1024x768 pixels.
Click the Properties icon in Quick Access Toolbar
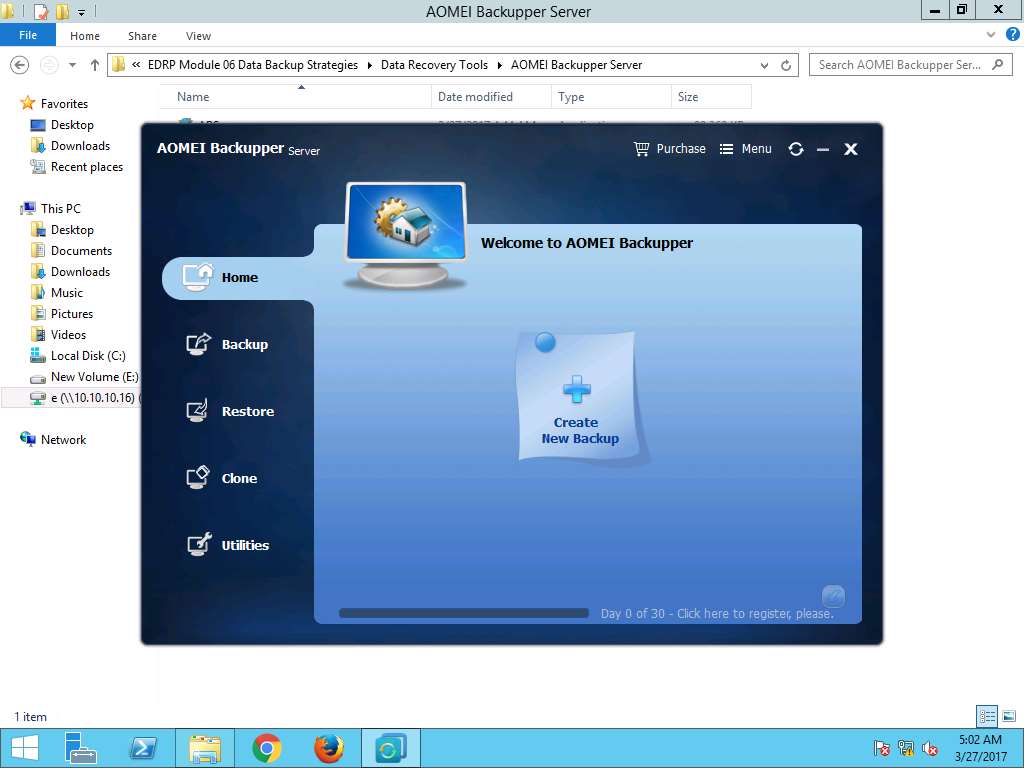(x=41, y=12)
